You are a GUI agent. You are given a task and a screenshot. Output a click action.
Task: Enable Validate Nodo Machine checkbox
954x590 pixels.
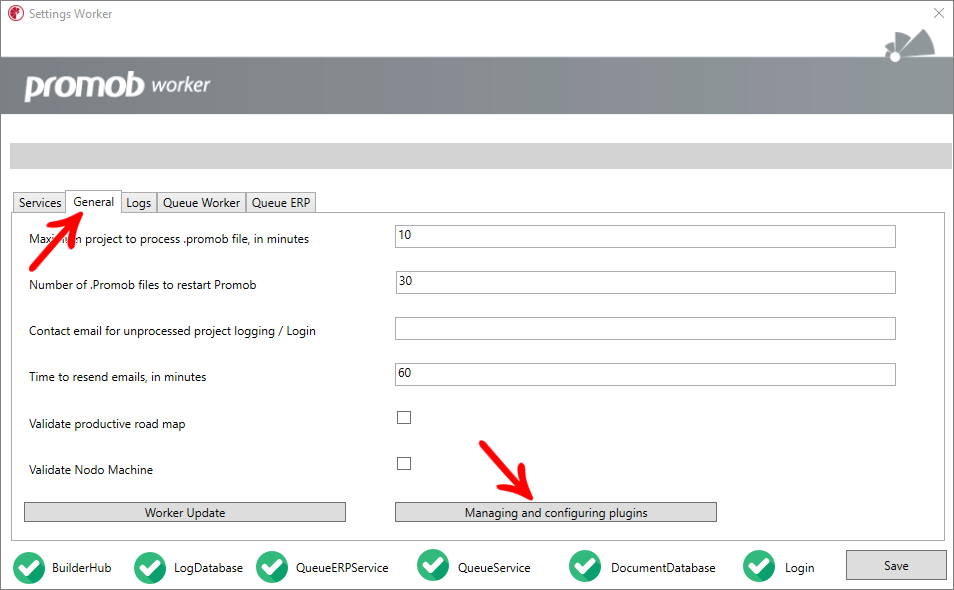click(404, 463)
